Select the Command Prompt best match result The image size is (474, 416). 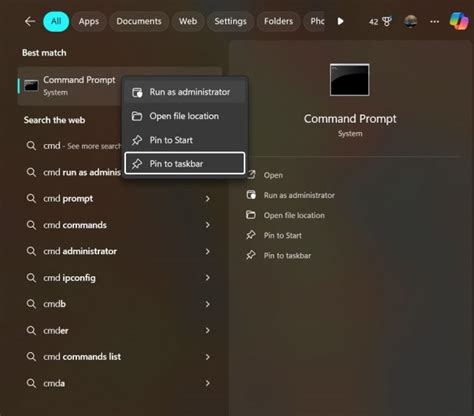tap(70, 86)
